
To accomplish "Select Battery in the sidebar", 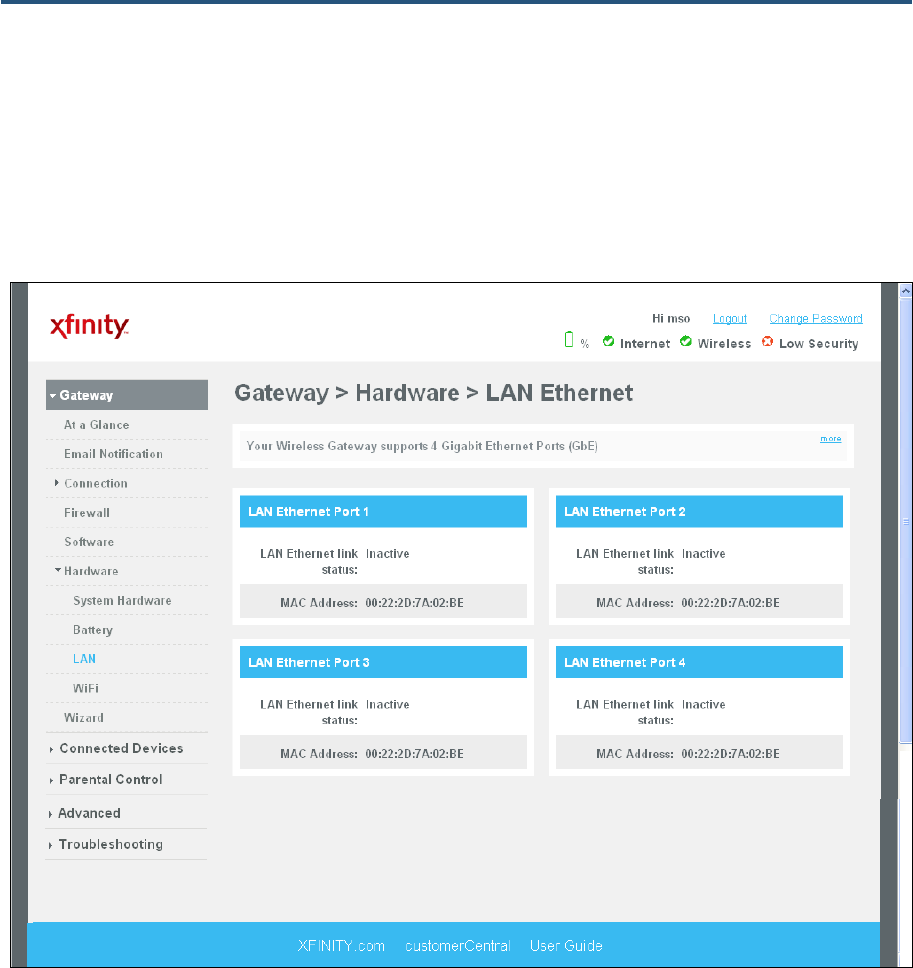I will click(x=93, y=630).
